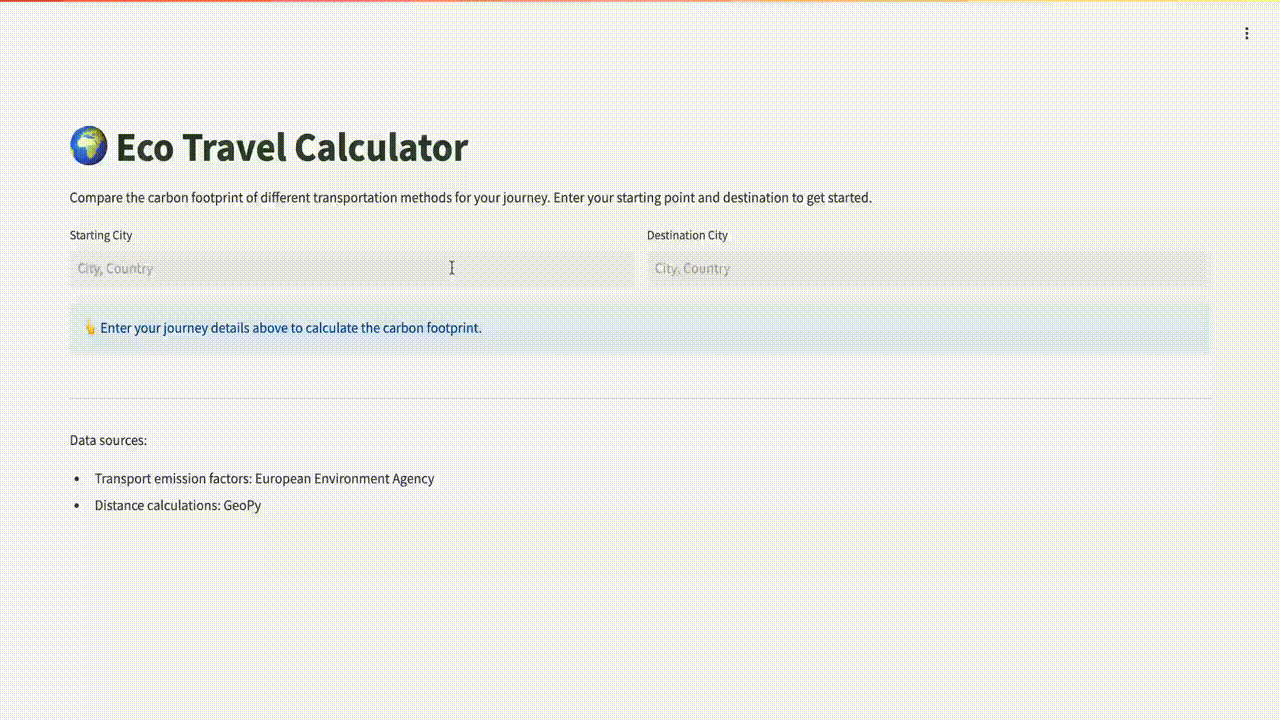The width and height of the screenshot is (1280, 720).
Task: Open the three-dot main menu
Action: [1246, 33]
